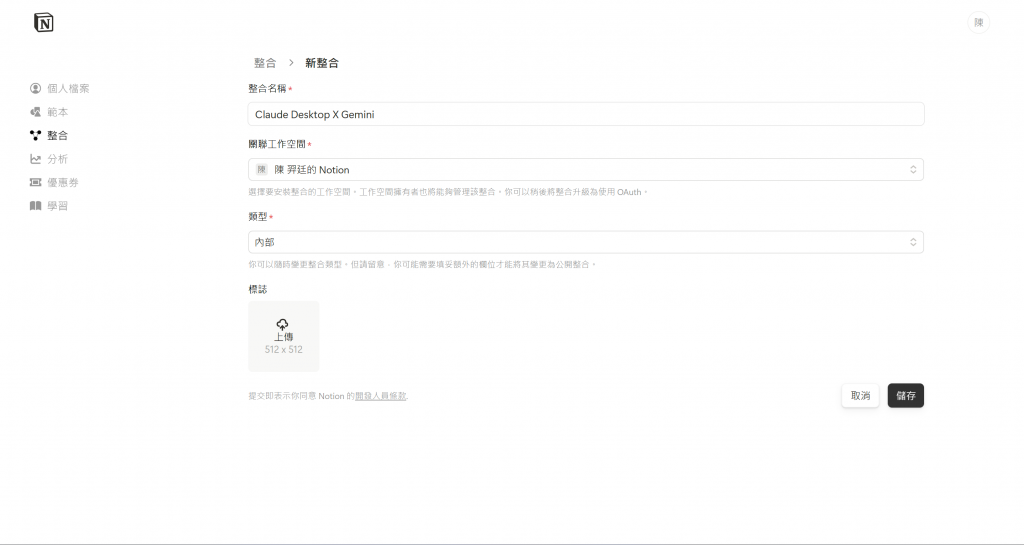The image size is (1024, 545).
Task: Click the 分析 analytics chart icon
Action: pos(35,159)
